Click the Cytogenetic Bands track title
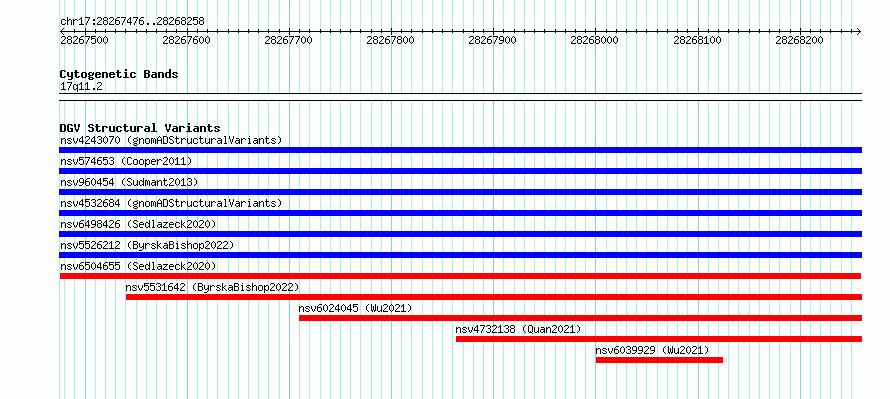The image size is (890, 399). [x=119, y=74]
